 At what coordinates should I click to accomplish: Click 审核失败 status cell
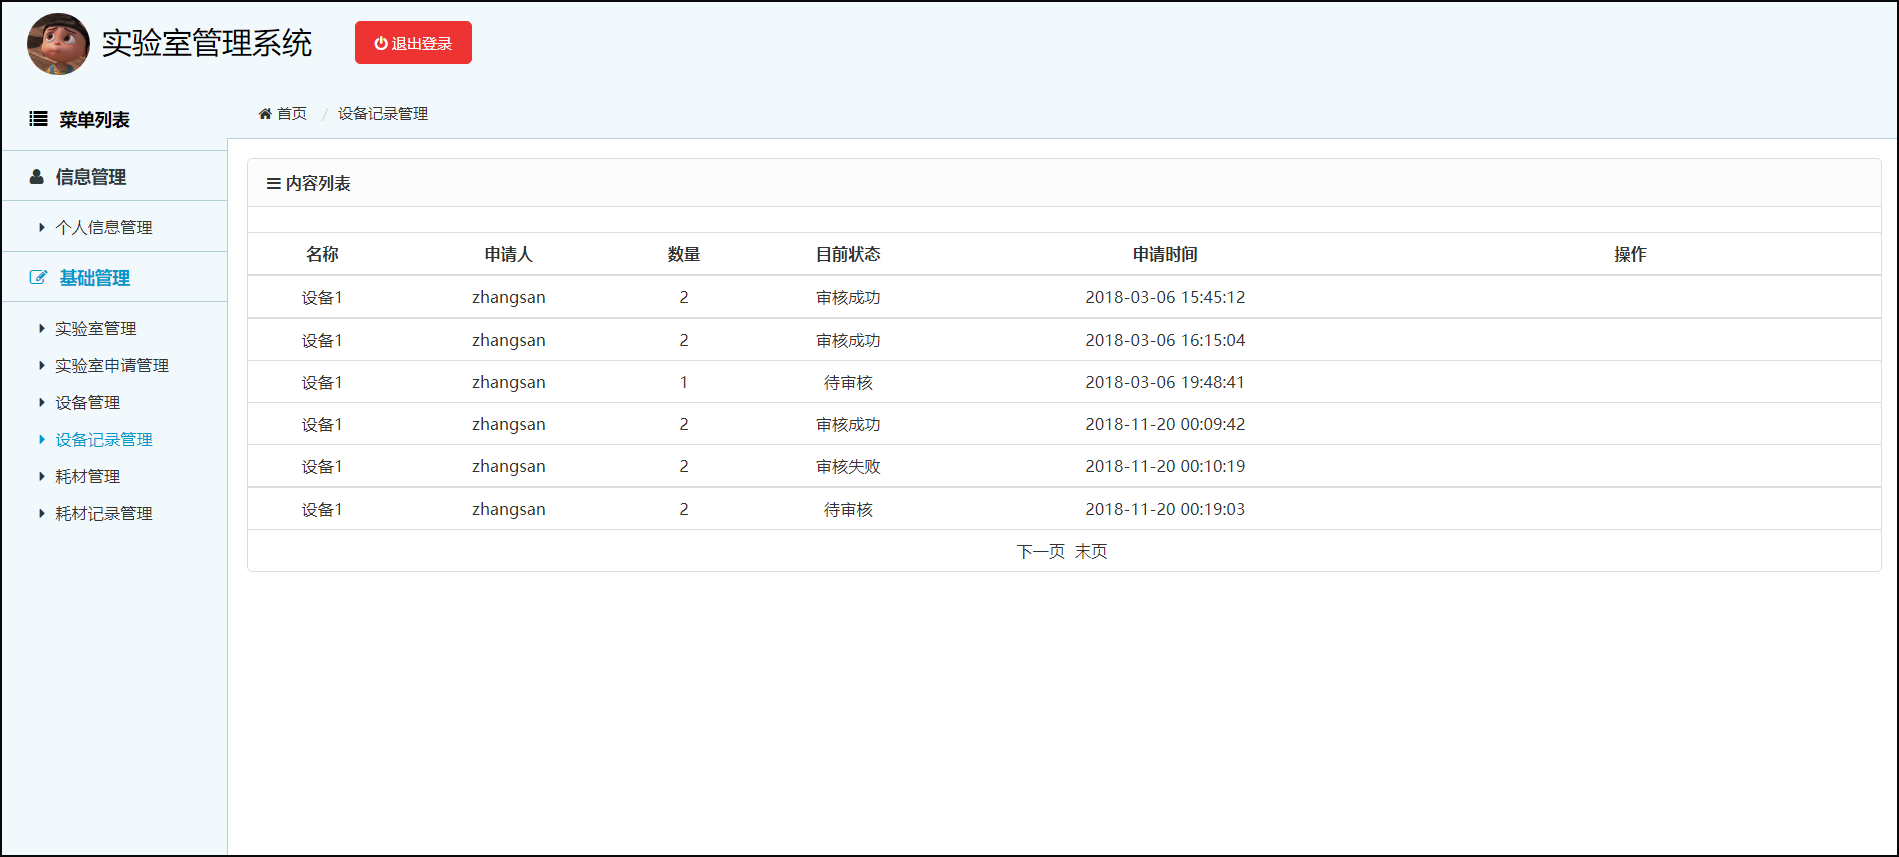[848, 467]
